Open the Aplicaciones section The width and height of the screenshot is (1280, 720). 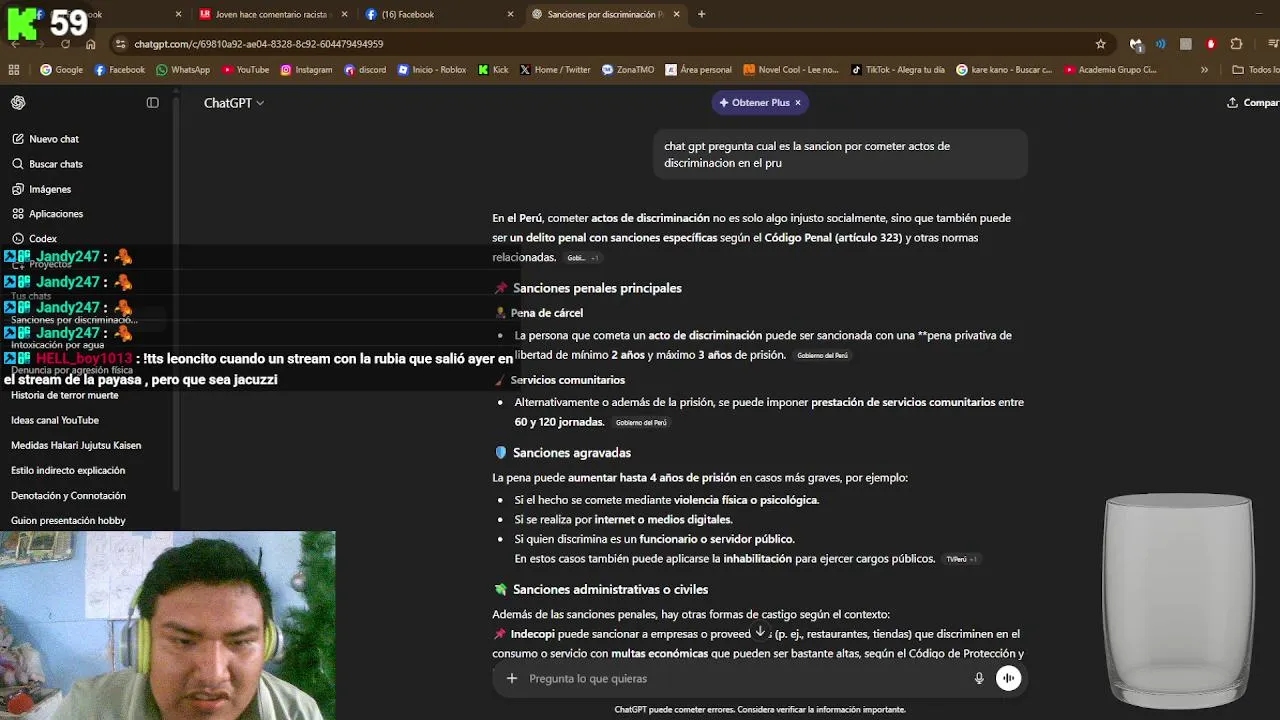click(x=47, y=214)
